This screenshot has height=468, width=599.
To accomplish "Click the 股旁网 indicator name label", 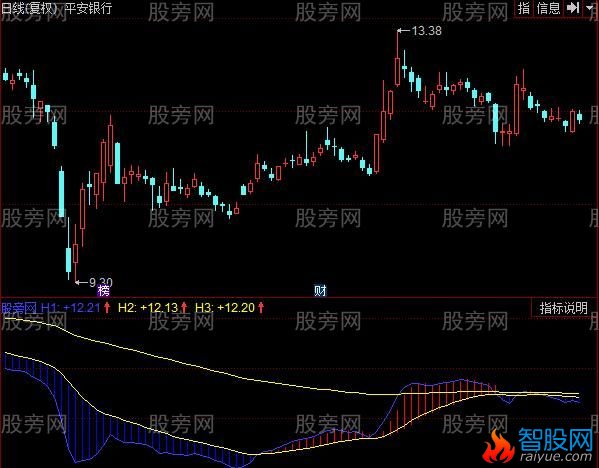I will [19, 308].
